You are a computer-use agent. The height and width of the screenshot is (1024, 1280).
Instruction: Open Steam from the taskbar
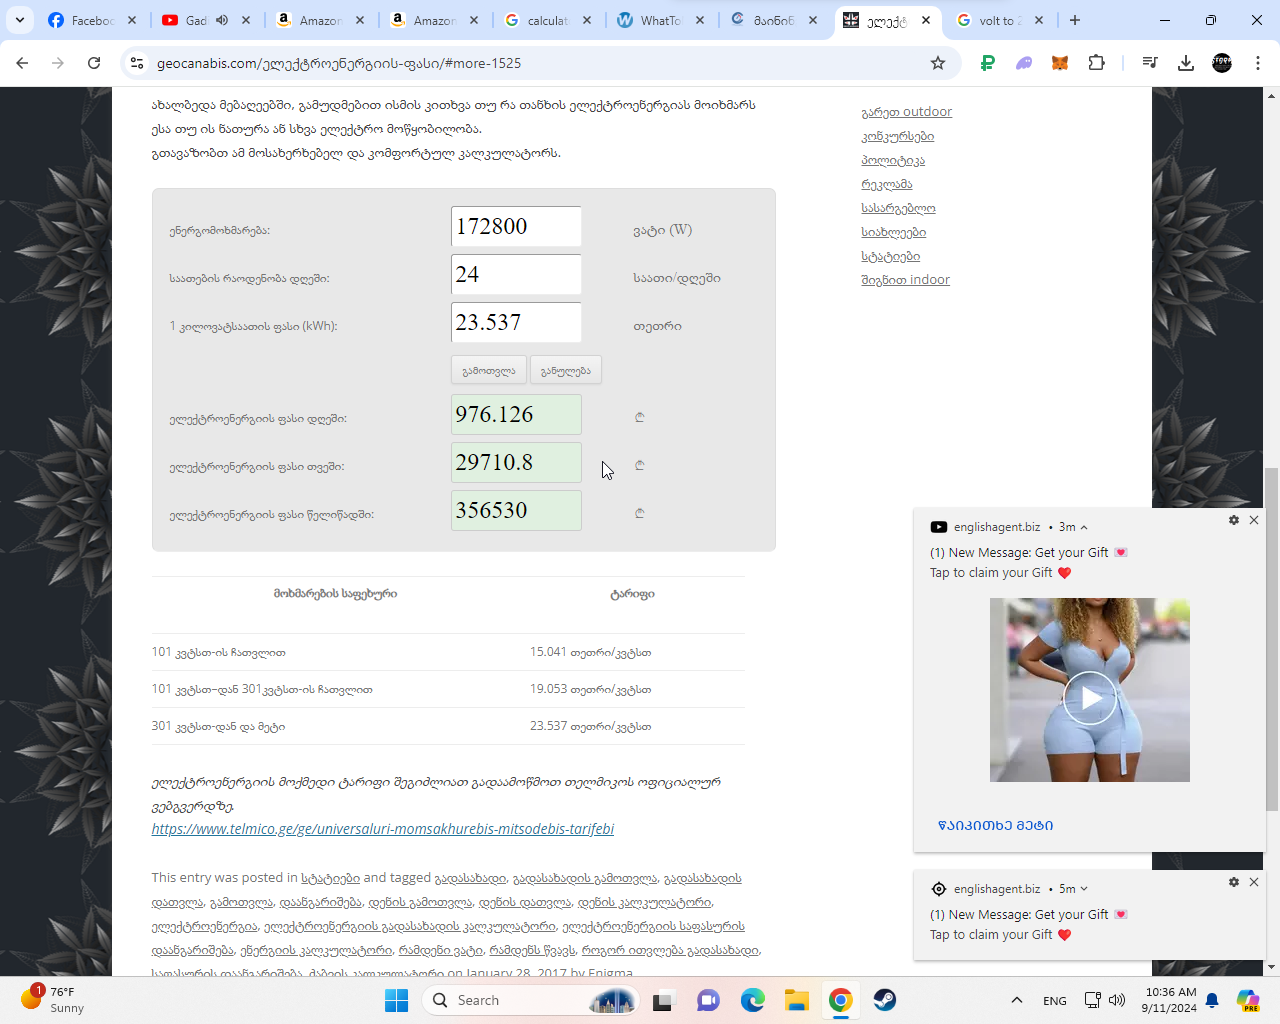pos(884,1000)
